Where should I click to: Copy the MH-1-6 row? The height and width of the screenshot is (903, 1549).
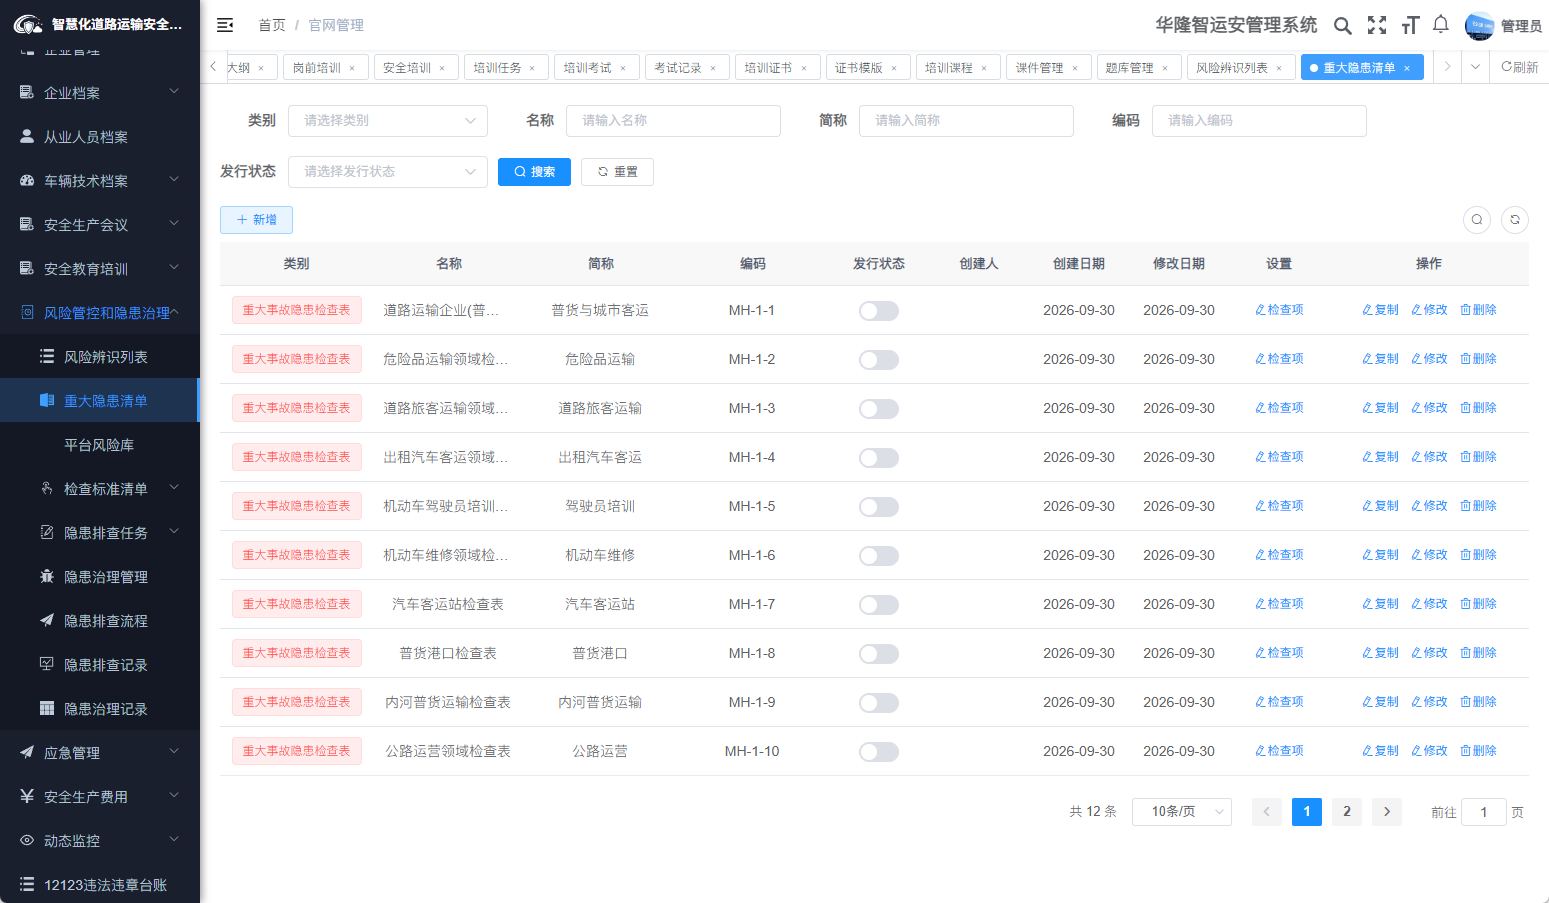[x=1380, y=555]
